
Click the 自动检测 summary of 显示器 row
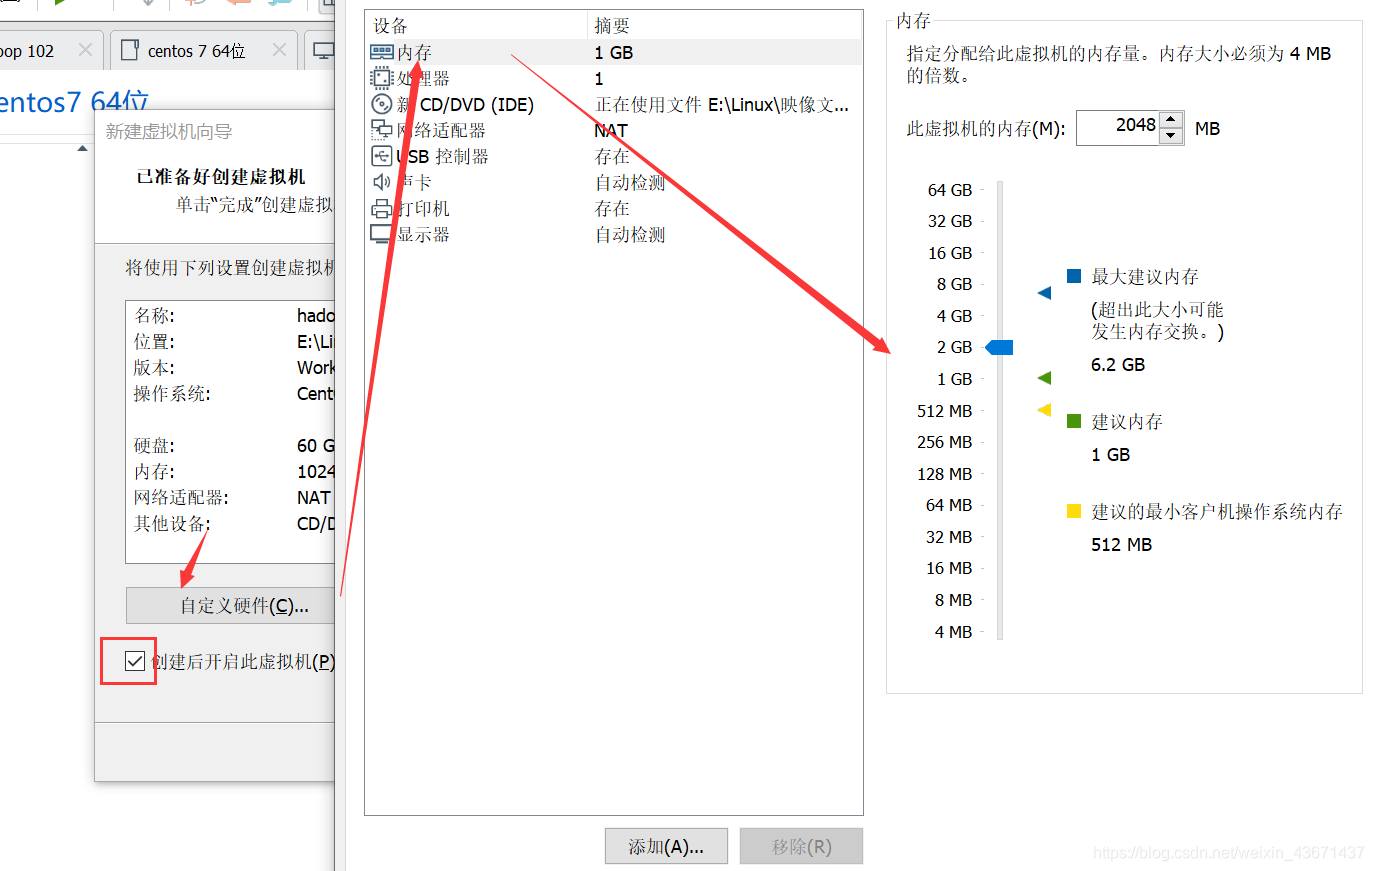click(x=630, y=234)
